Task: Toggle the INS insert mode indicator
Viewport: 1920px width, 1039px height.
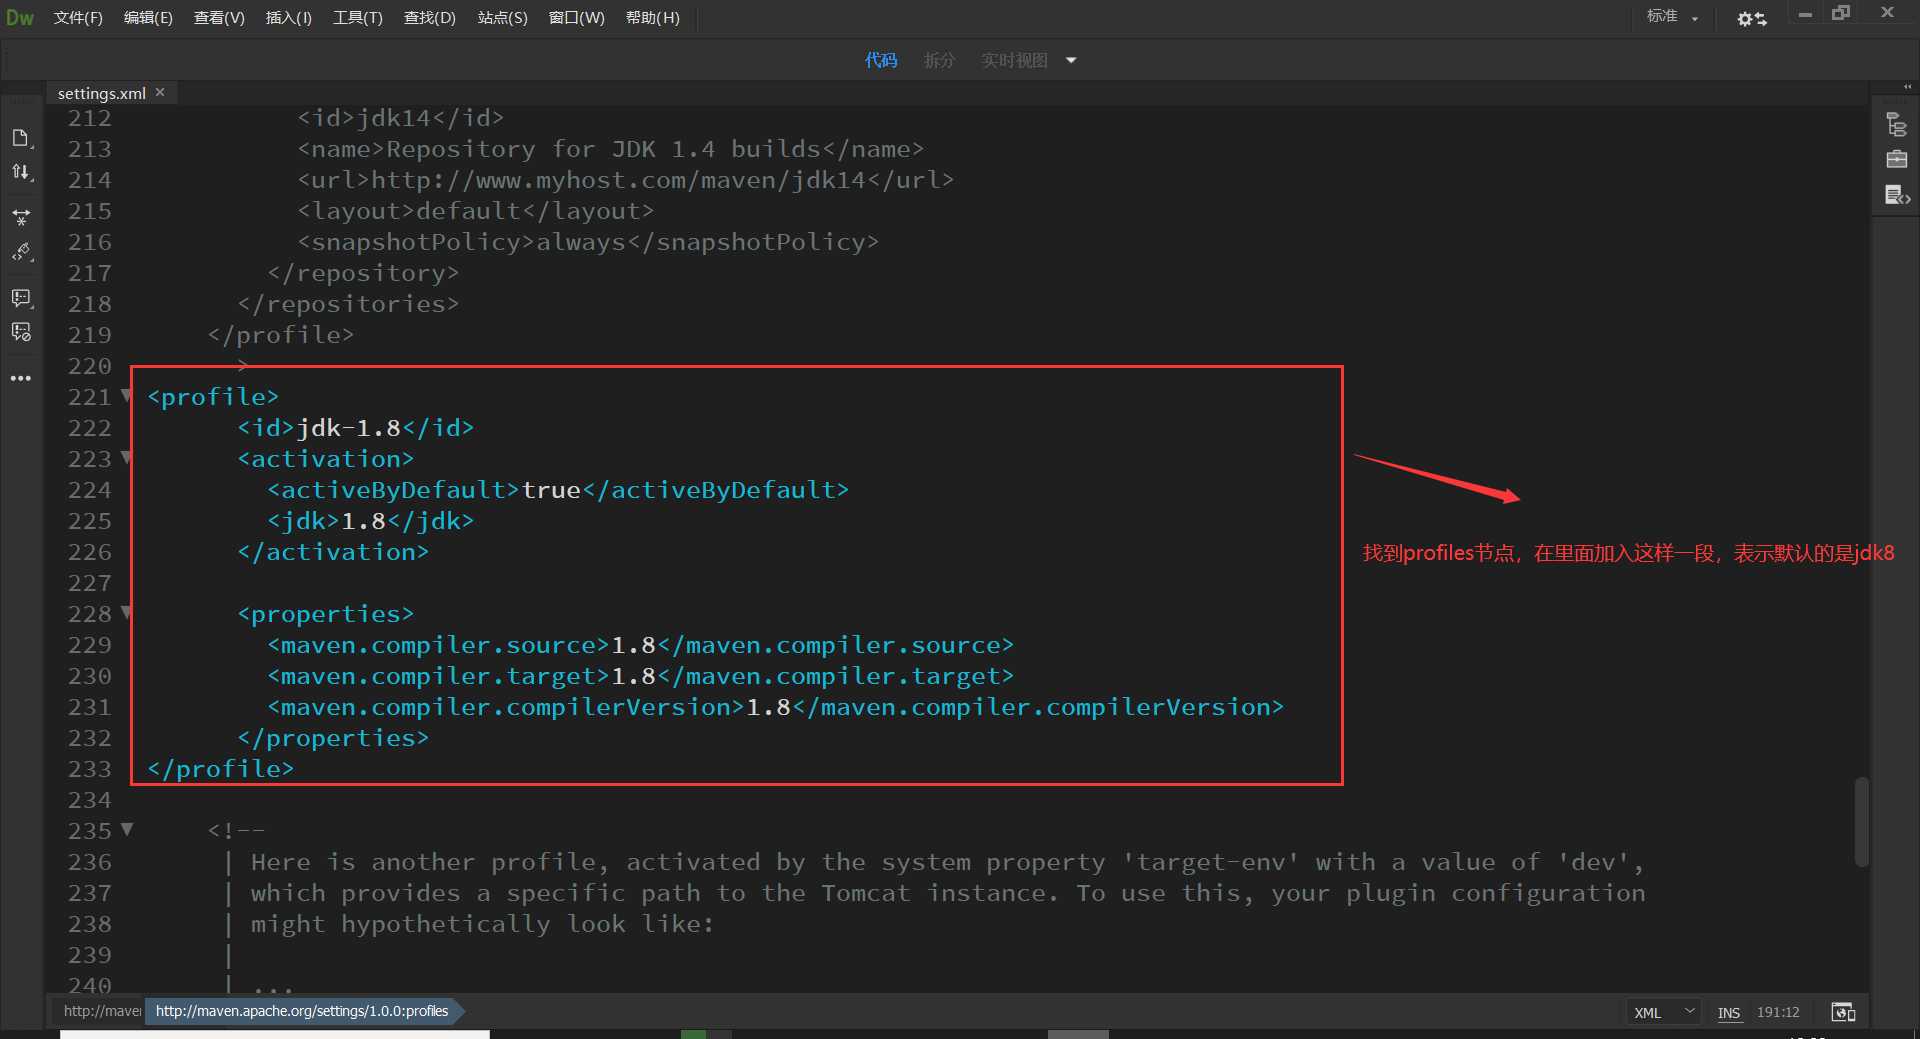Action: click(1728, 1012)
